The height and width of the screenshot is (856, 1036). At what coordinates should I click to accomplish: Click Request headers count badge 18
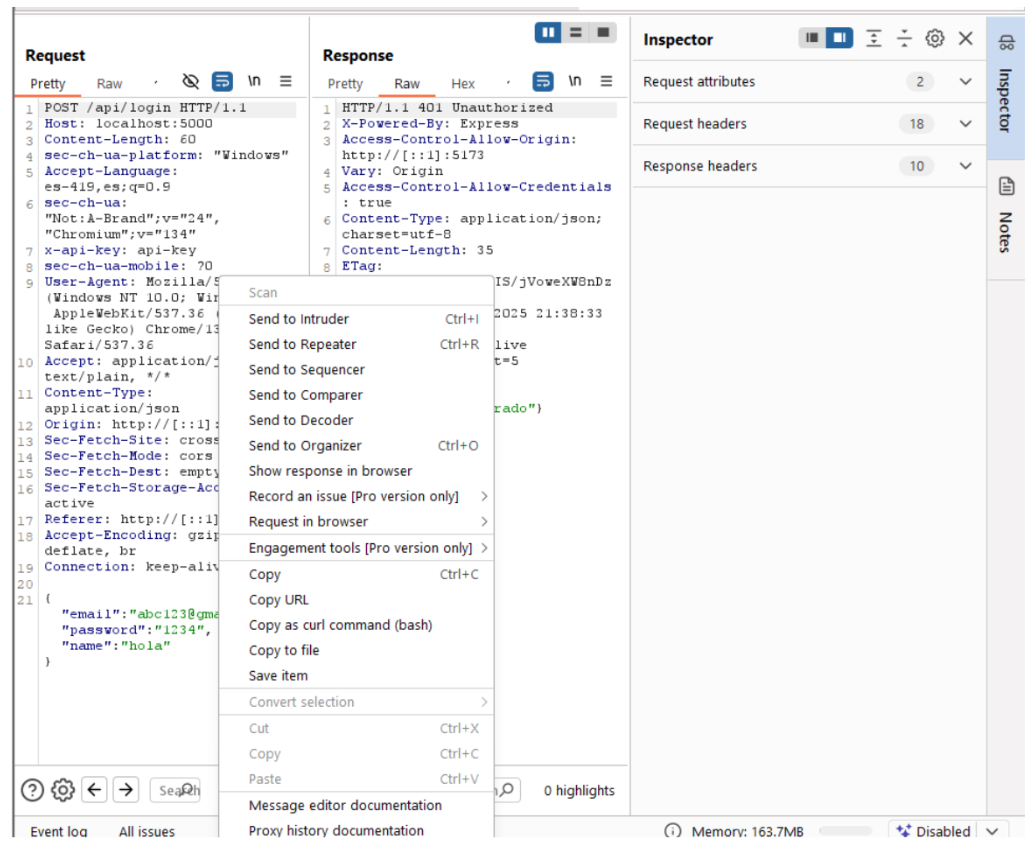pyautogui.click(x=916, y=124)
